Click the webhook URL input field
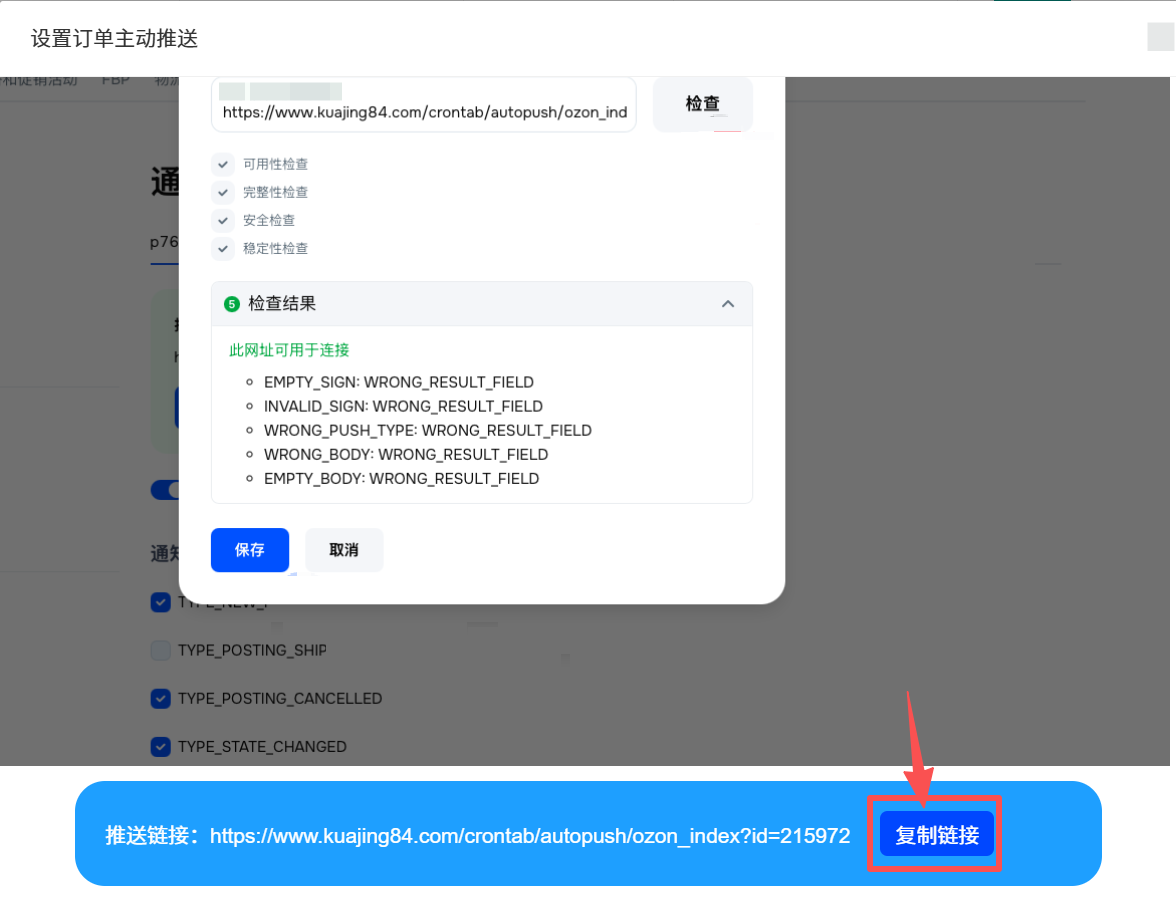Image resolution: width=1176 pixels, height=897 pixels. coord(424,112)
